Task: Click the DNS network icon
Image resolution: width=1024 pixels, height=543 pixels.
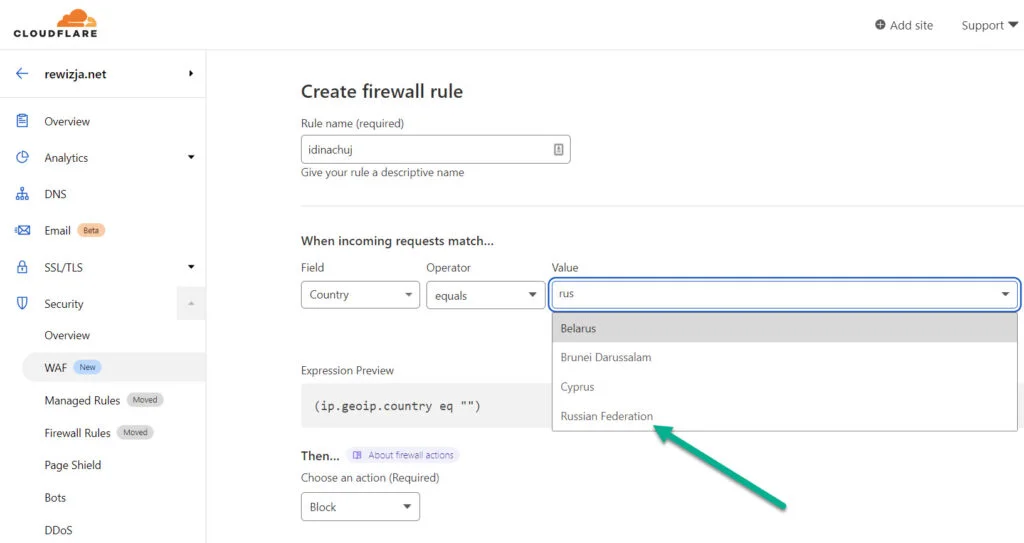Action: tap(22, 194)
